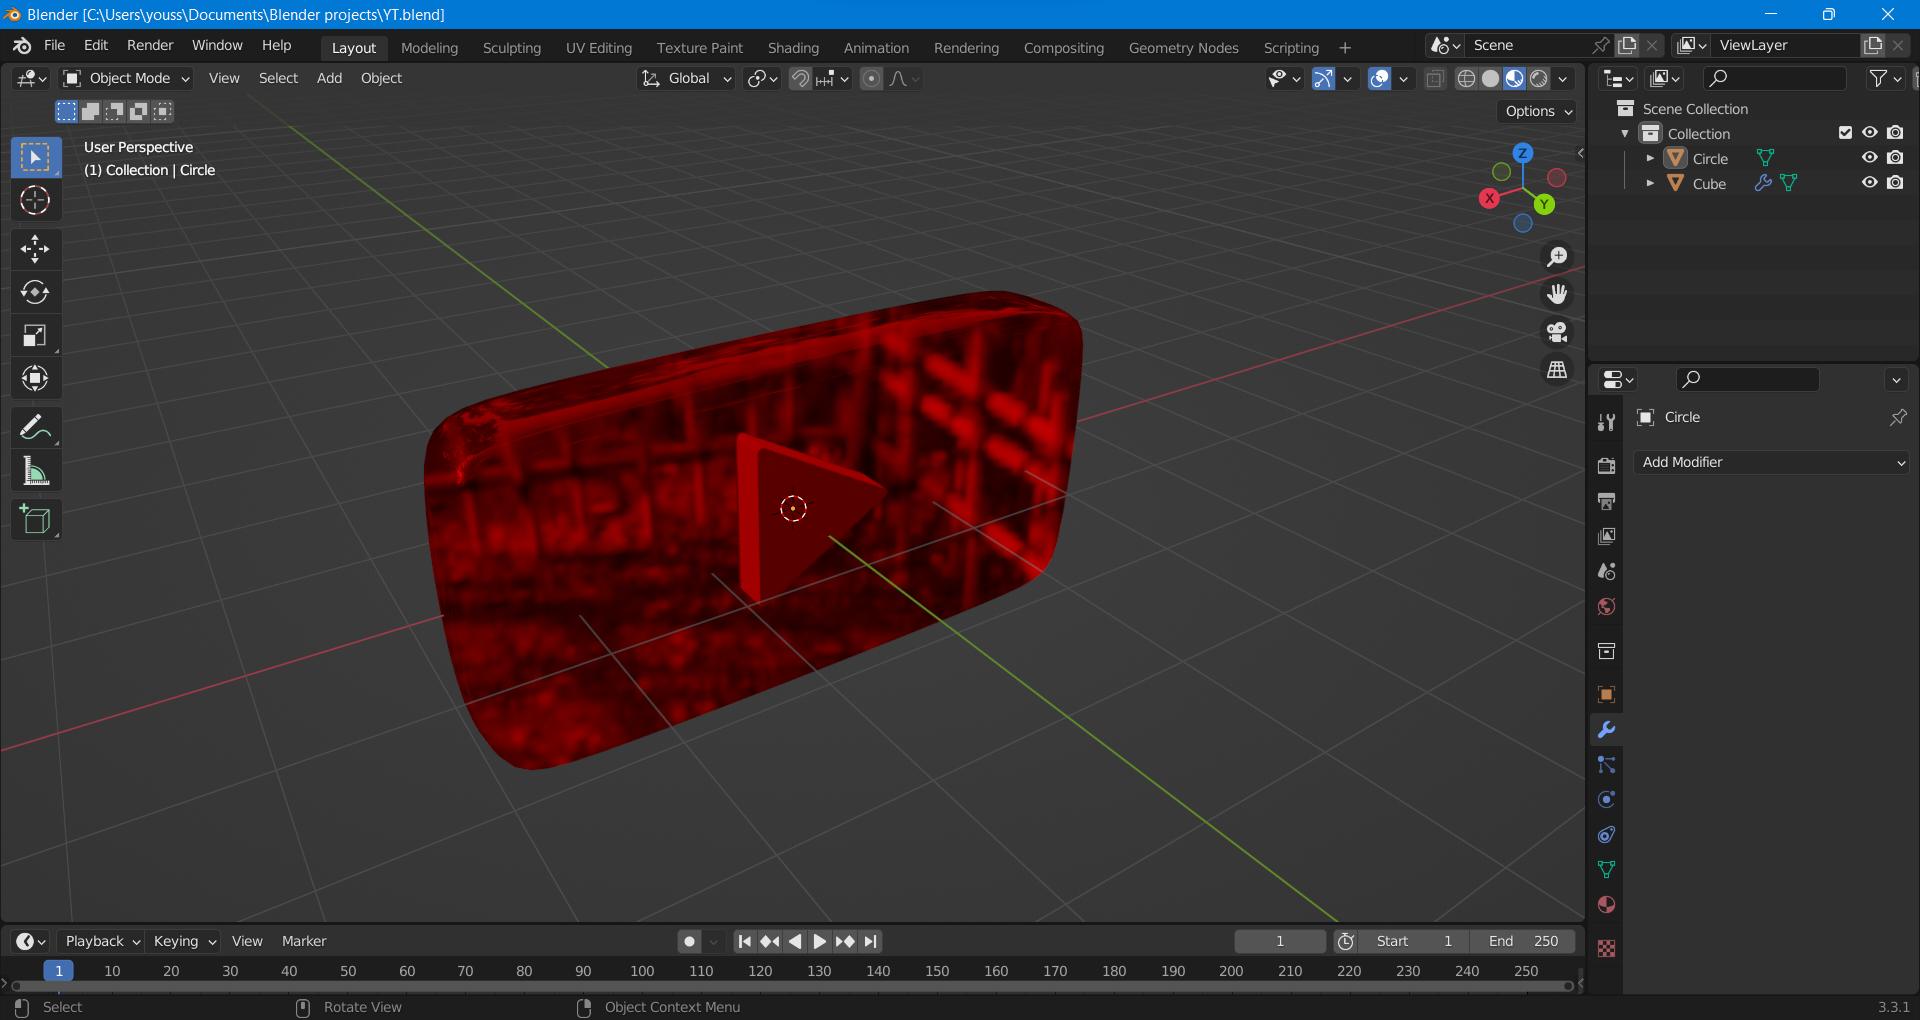Image resolution: width=1920 pixels, height=1020 pixels.
Task: Click the pan view hand icon
Action: point(1557,294)
